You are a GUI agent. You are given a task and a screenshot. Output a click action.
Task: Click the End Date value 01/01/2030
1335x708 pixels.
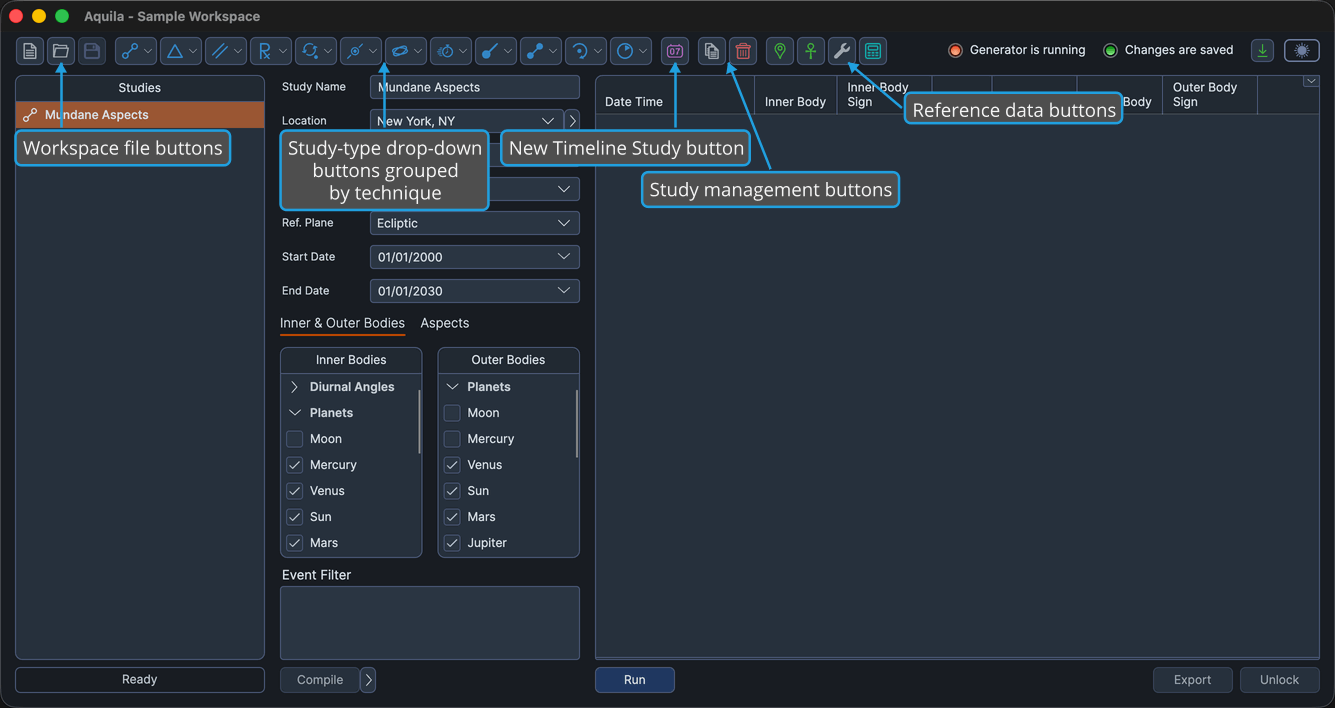410,291
